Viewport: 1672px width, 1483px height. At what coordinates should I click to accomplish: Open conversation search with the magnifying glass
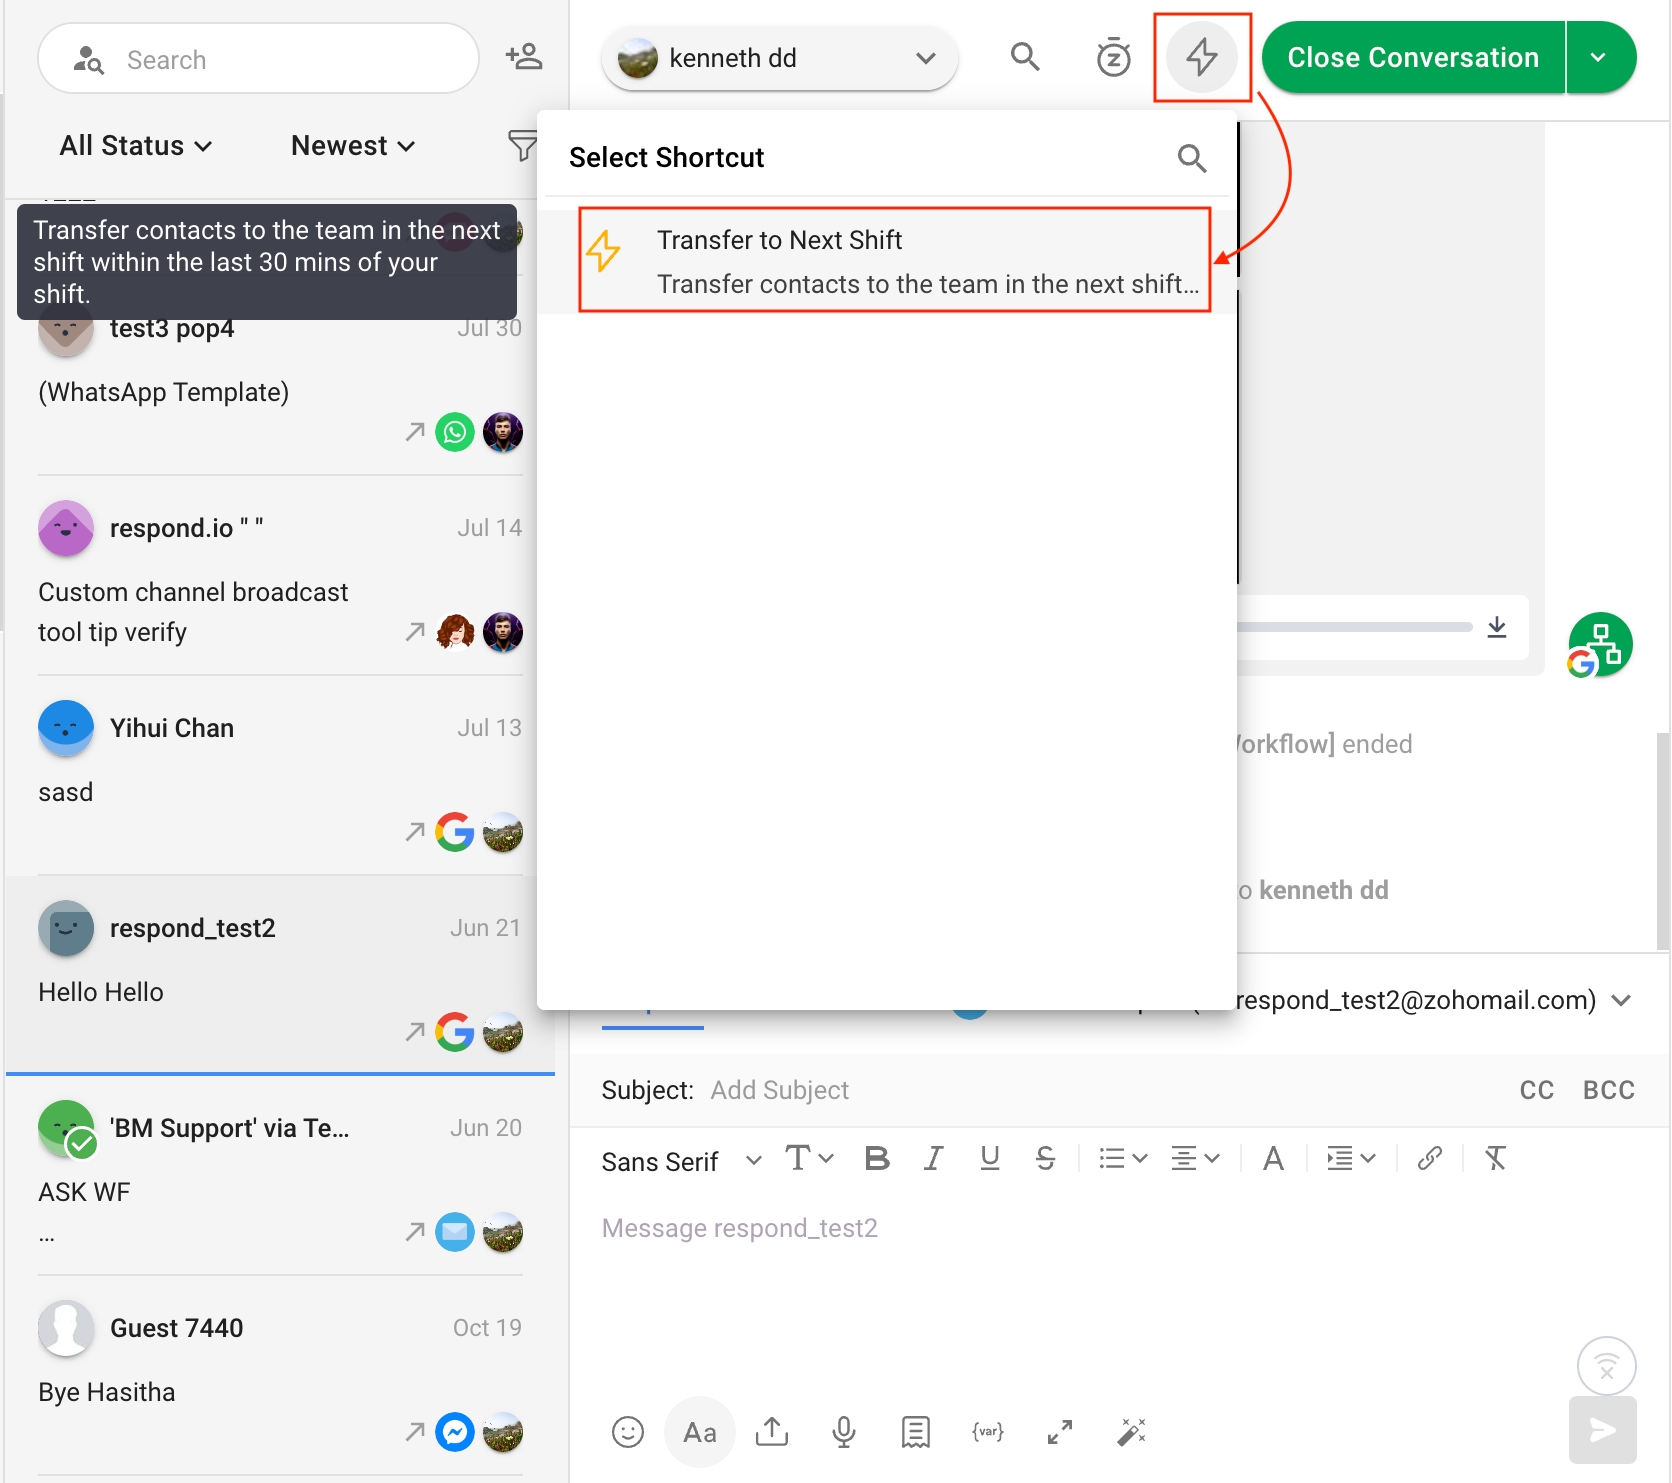1025,57
